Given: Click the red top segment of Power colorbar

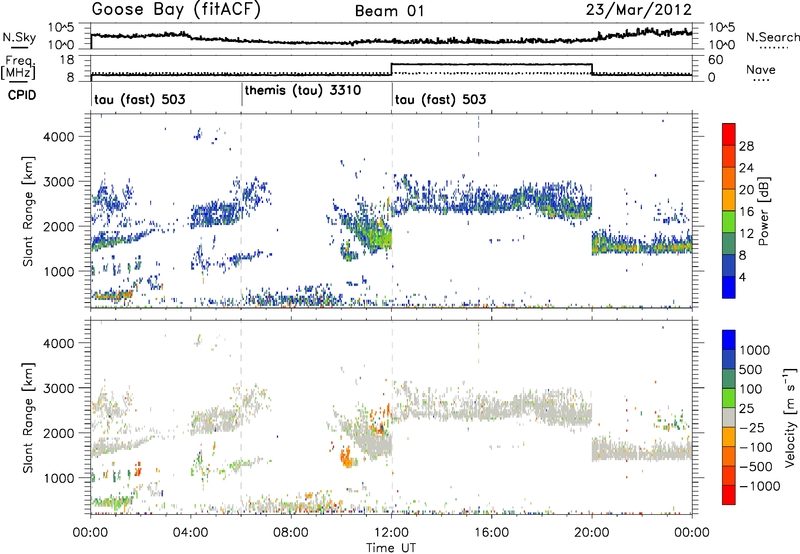Looking at the screenshot, I should coord(729,134).
